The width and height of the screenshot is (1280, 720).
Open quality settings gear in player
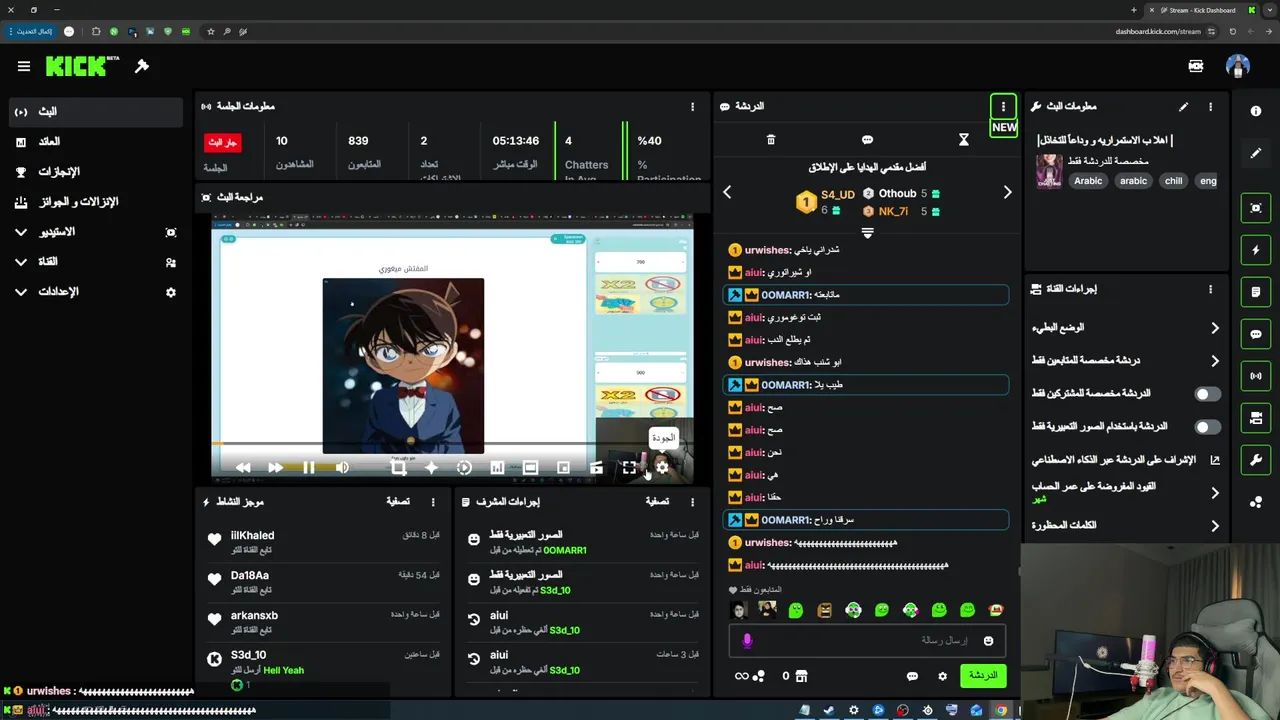662,467
